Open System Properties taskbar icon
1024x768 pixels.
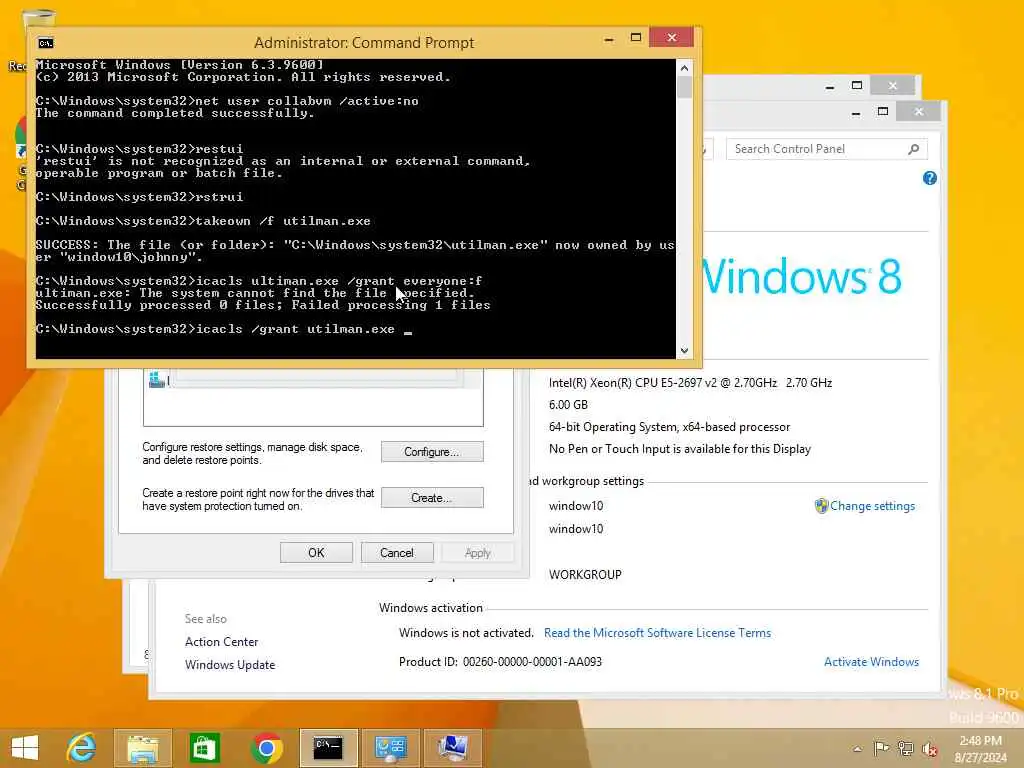[x=453, y=748]
